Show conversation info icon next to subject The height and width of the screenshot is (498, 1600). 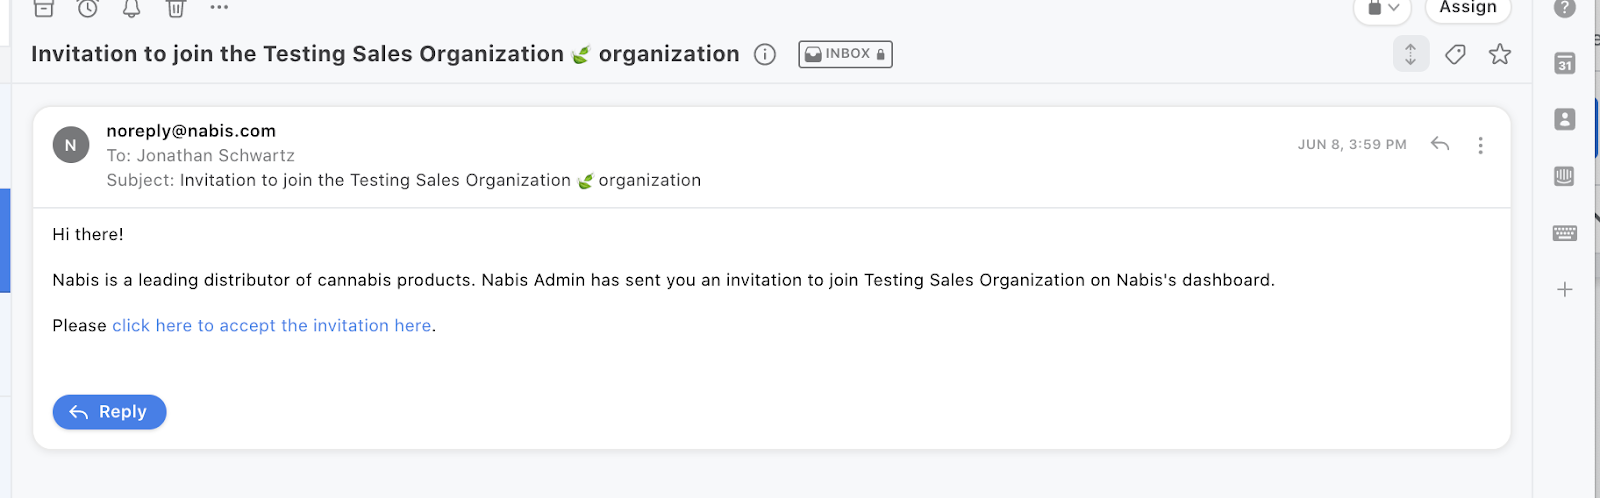tap(765, 55)
